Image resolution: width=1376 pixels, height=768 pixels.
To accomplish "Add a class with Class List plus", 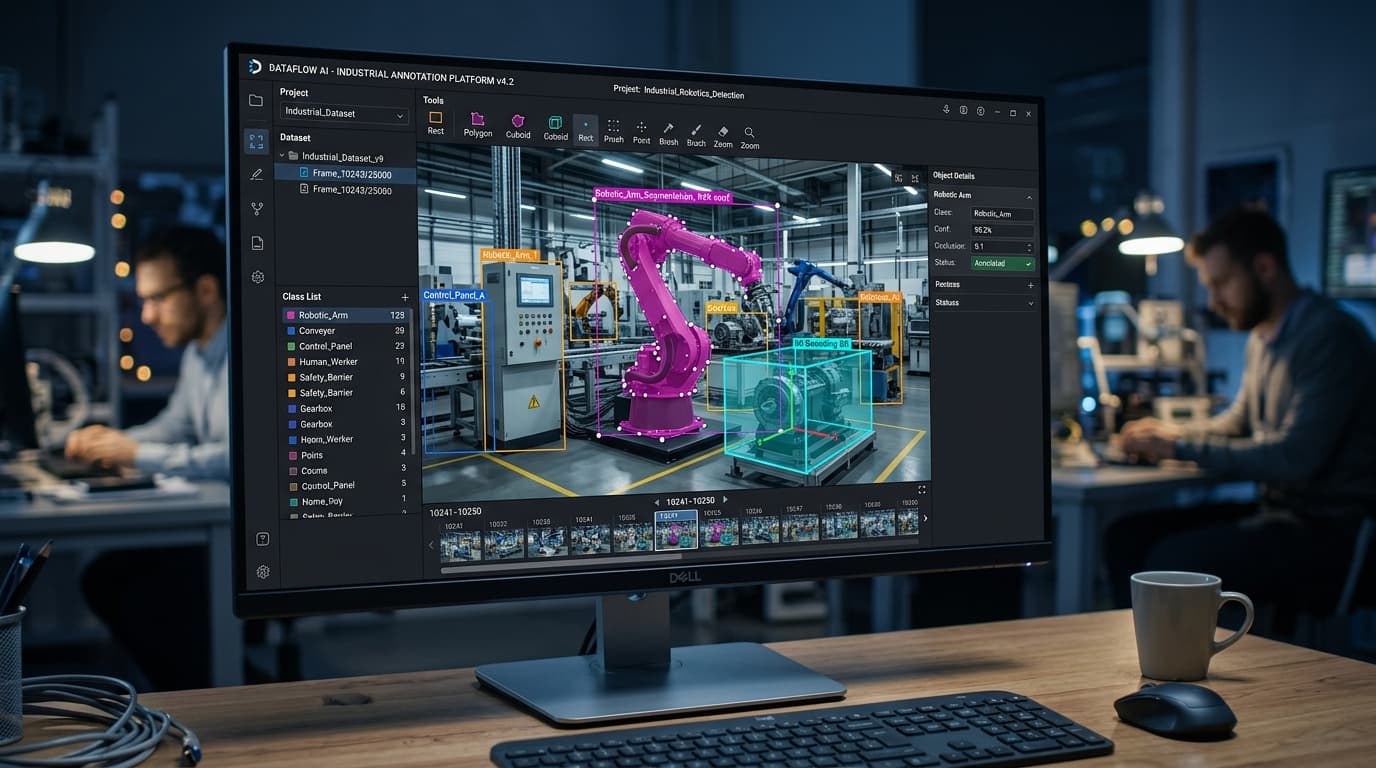I will coord(405,298).
